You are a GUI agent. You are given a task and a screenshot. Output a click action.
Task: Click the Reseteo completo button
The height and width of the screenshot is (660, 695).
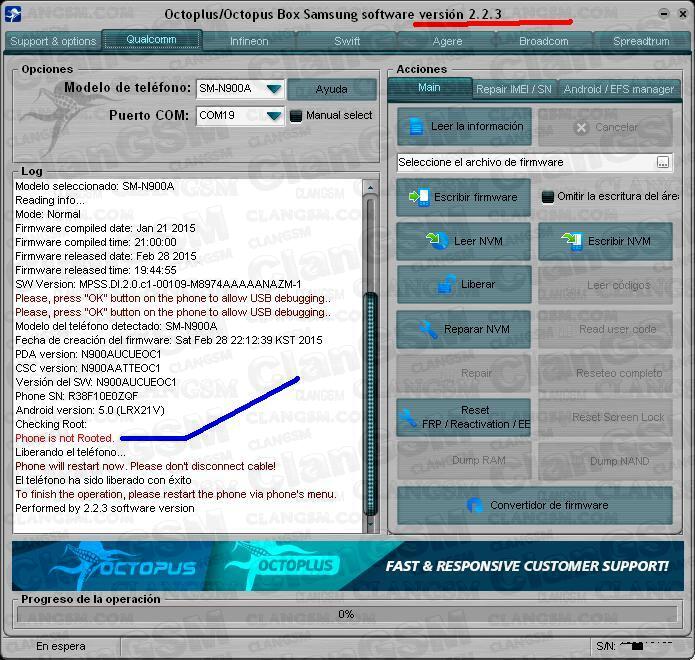click(605, 373)
